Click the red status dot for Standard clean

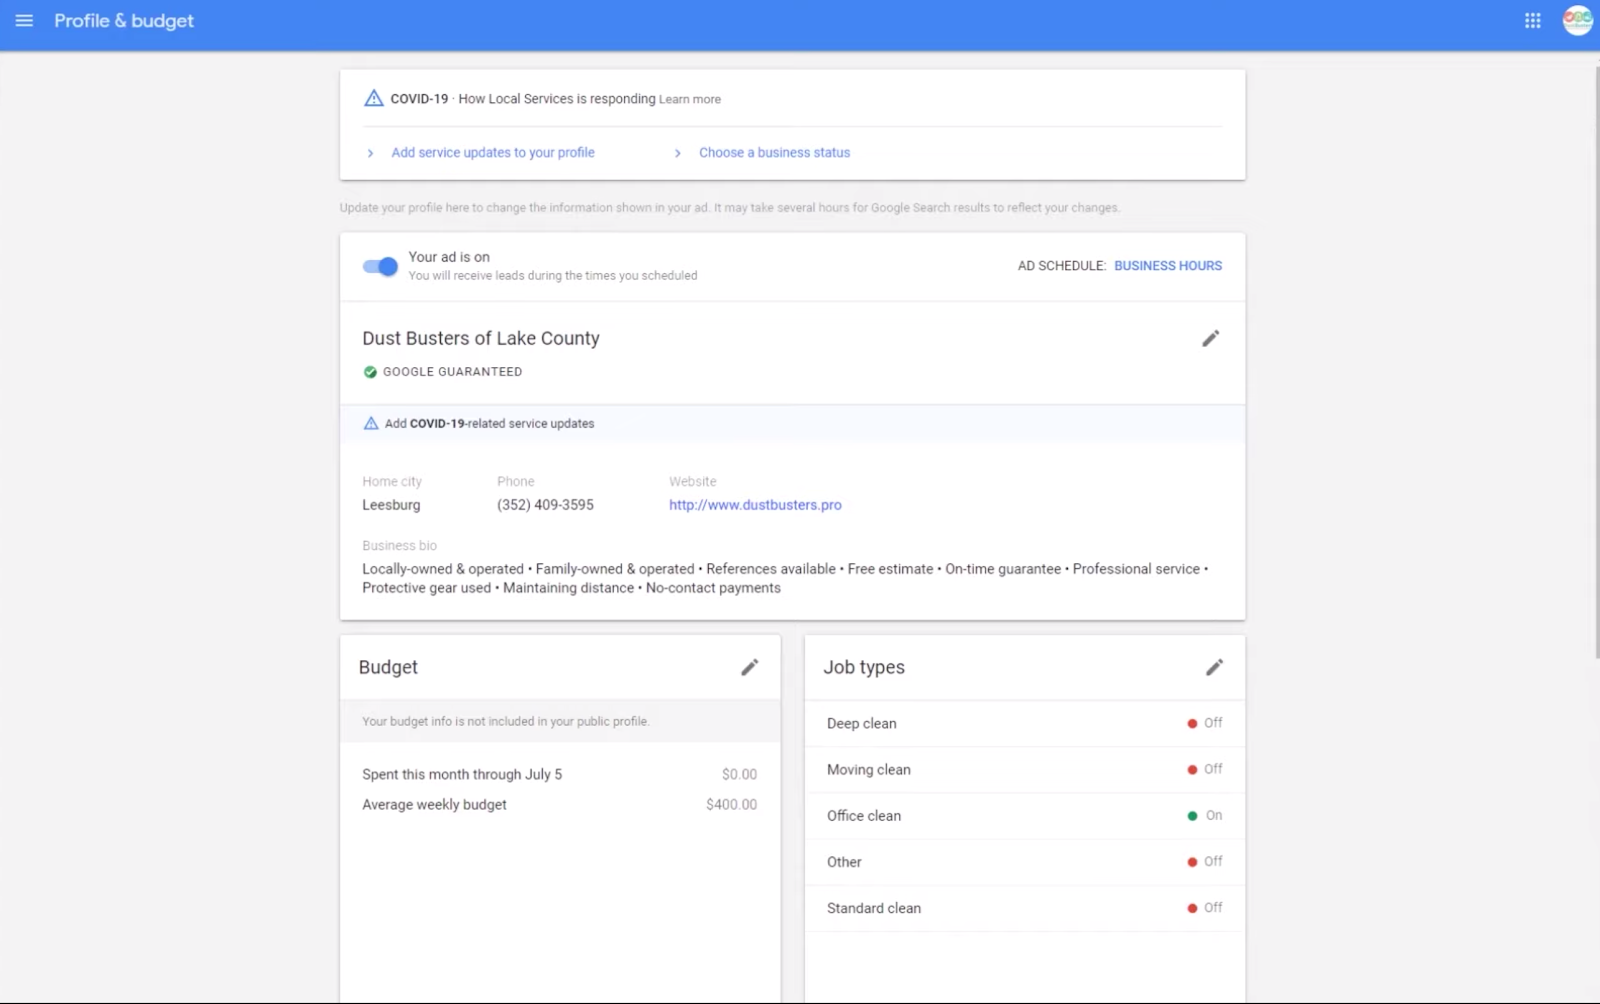(1192, 908)
